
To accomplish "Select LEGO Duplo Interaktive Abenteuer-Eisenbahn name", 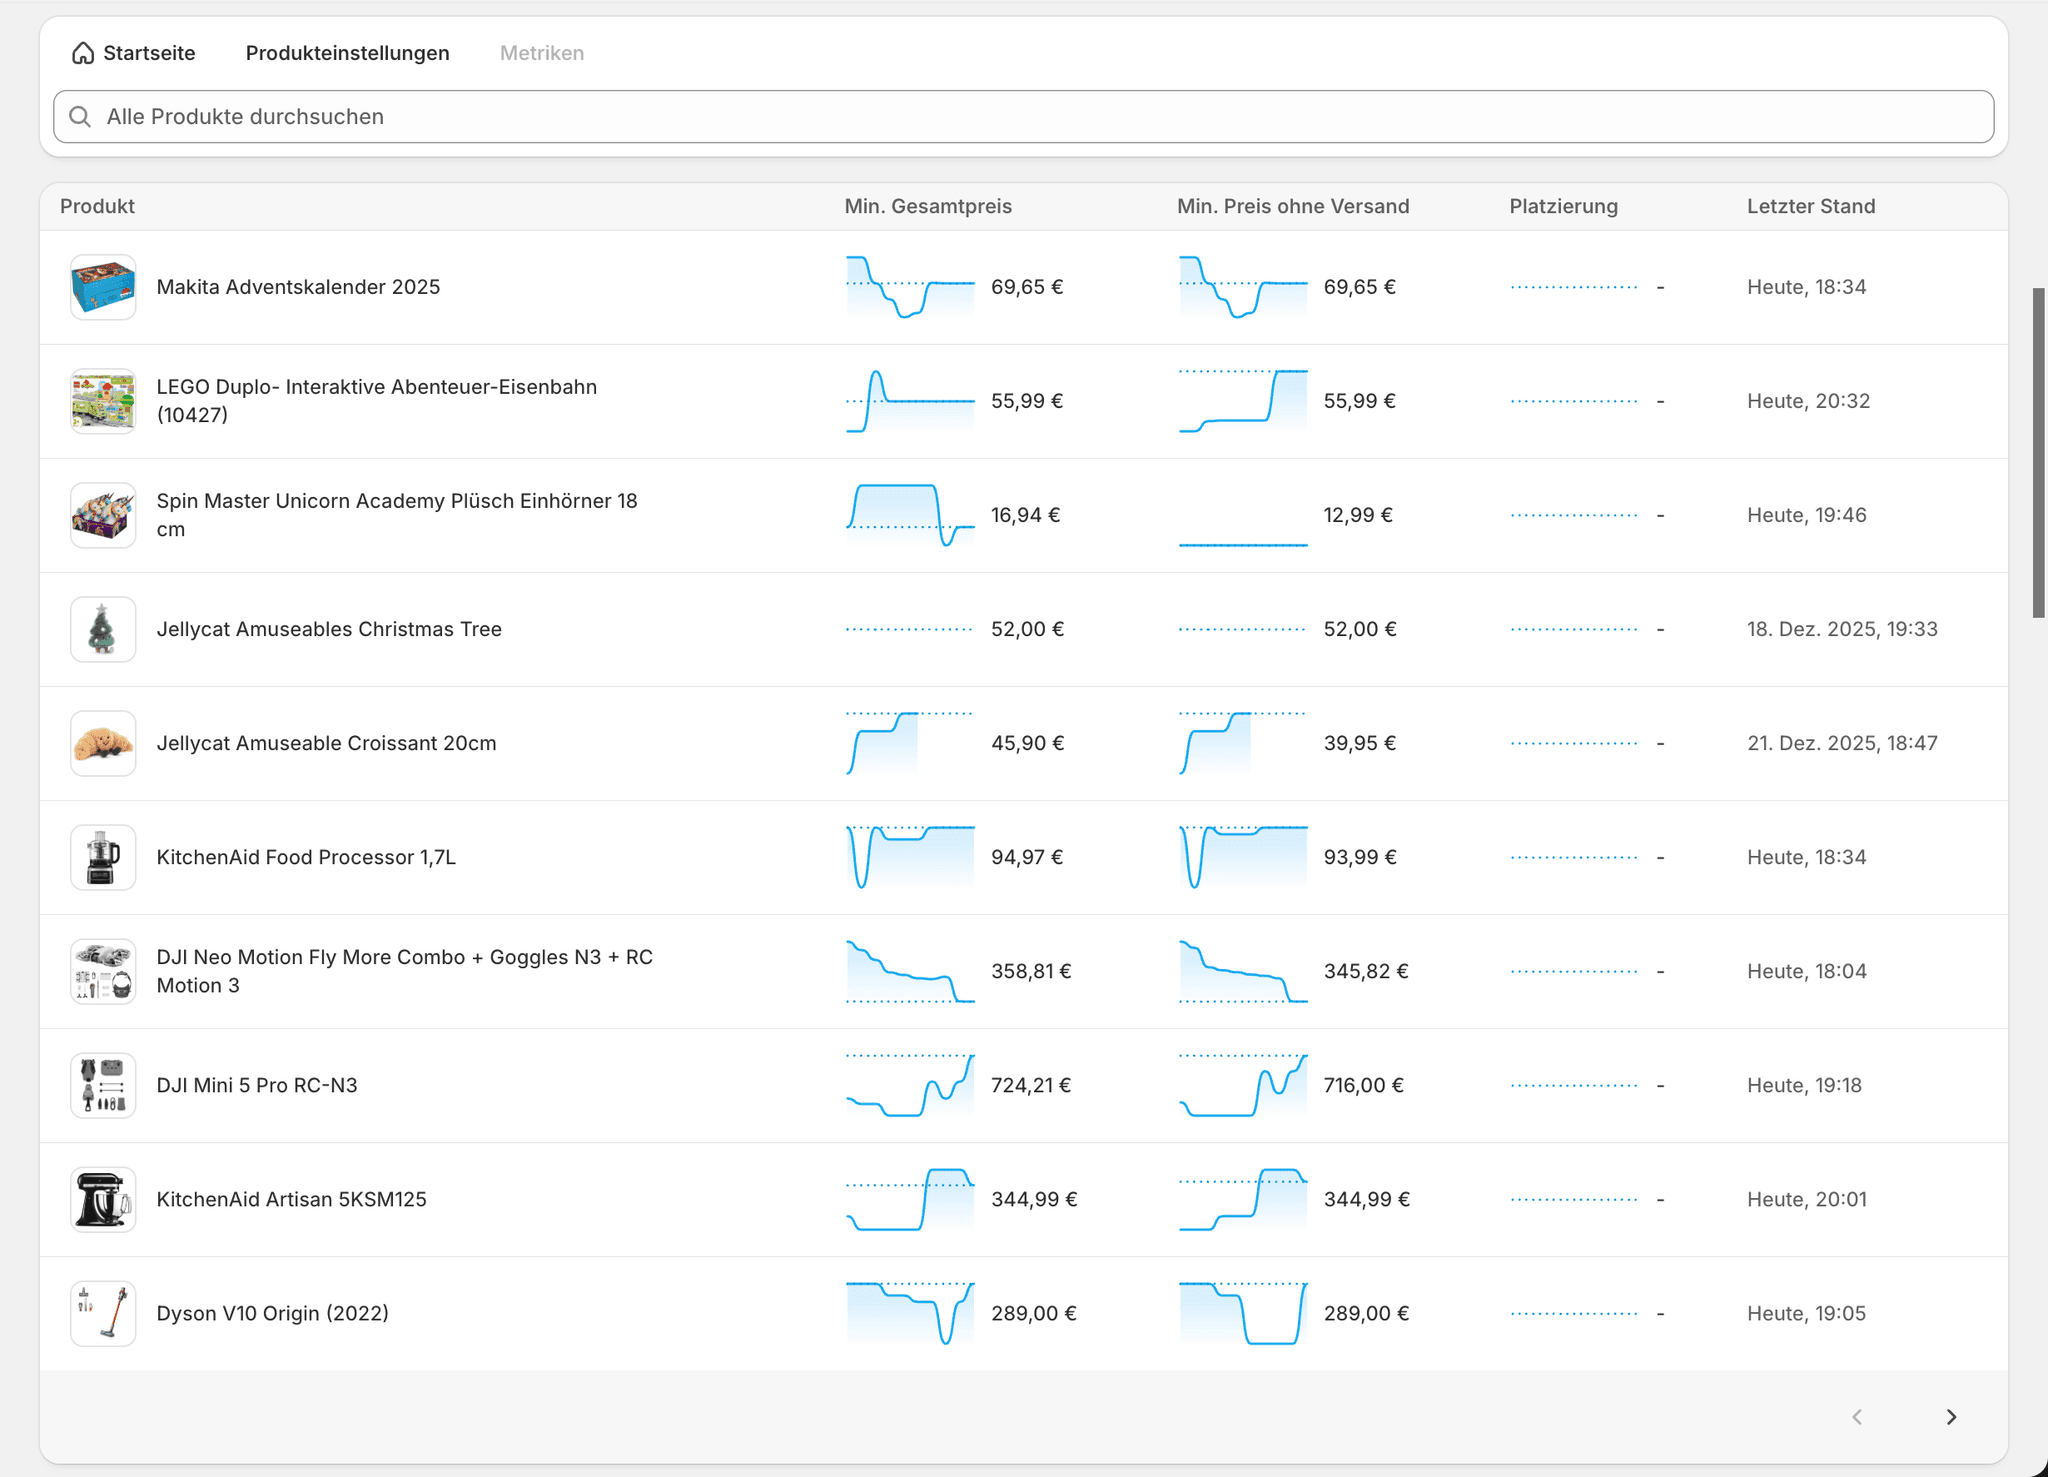I will (376, 401).
